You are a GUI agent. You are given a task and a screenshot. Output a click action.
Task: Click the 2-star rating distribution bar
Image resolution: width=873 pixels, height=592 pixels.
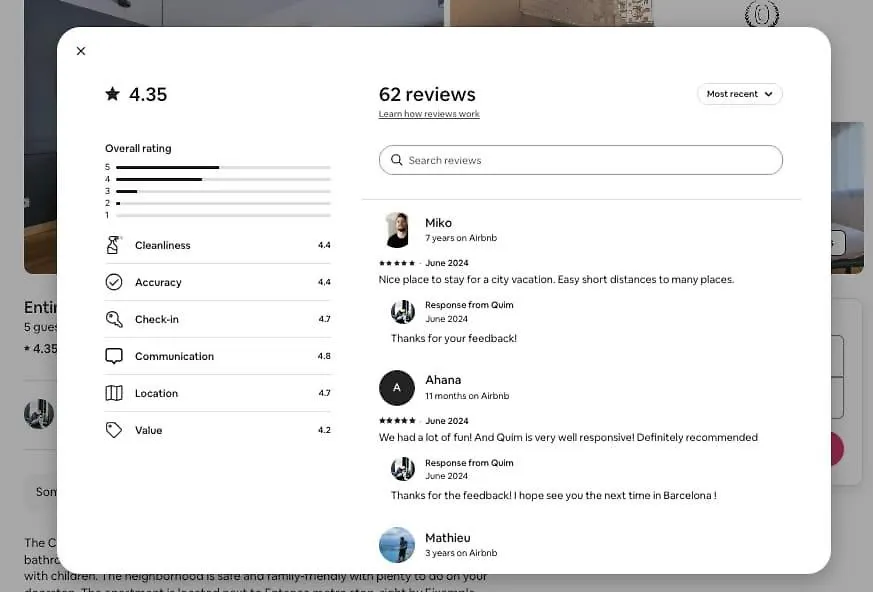click(223, 203)
